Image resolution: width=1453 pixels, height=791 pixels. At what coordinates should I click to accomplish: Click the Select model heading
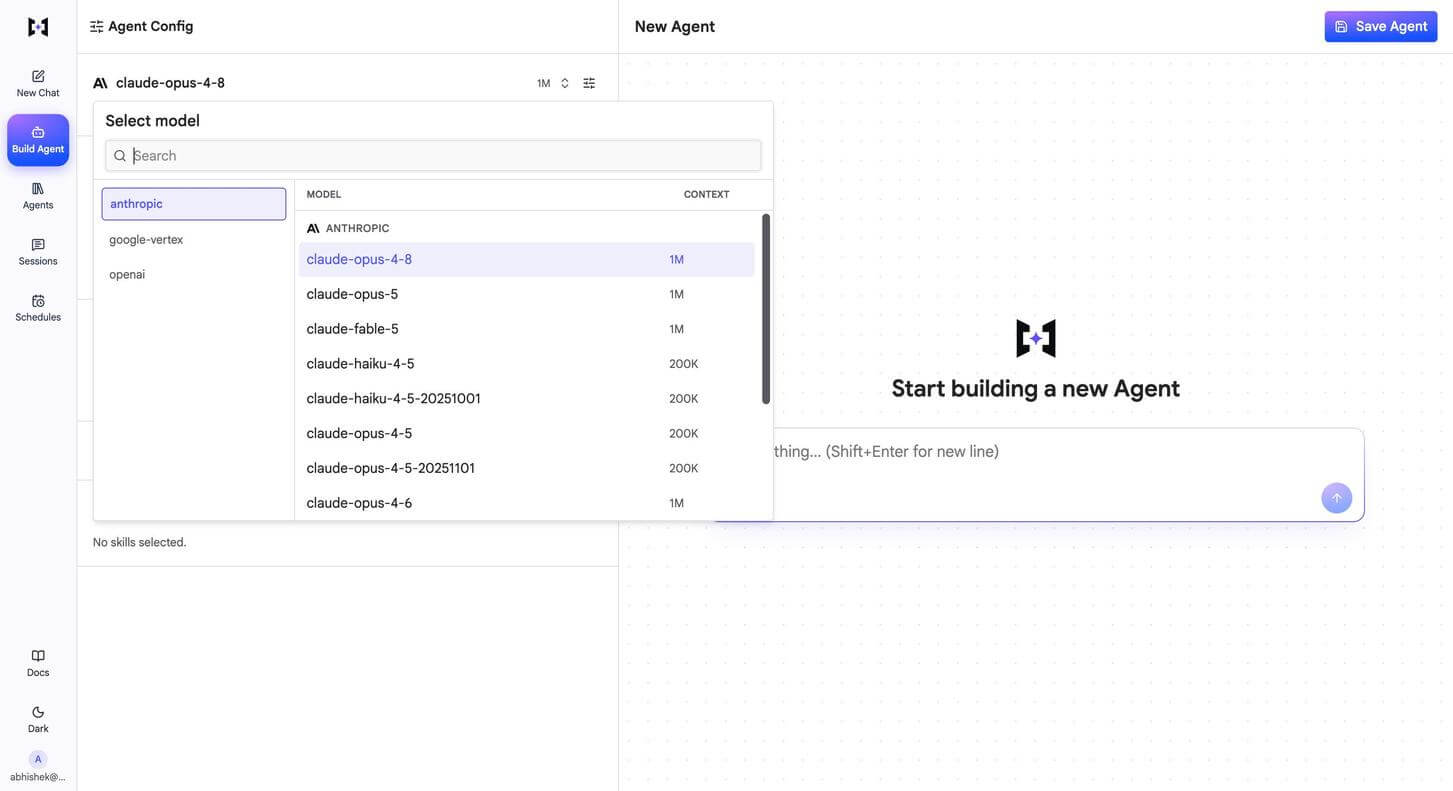tap(153, 121)
